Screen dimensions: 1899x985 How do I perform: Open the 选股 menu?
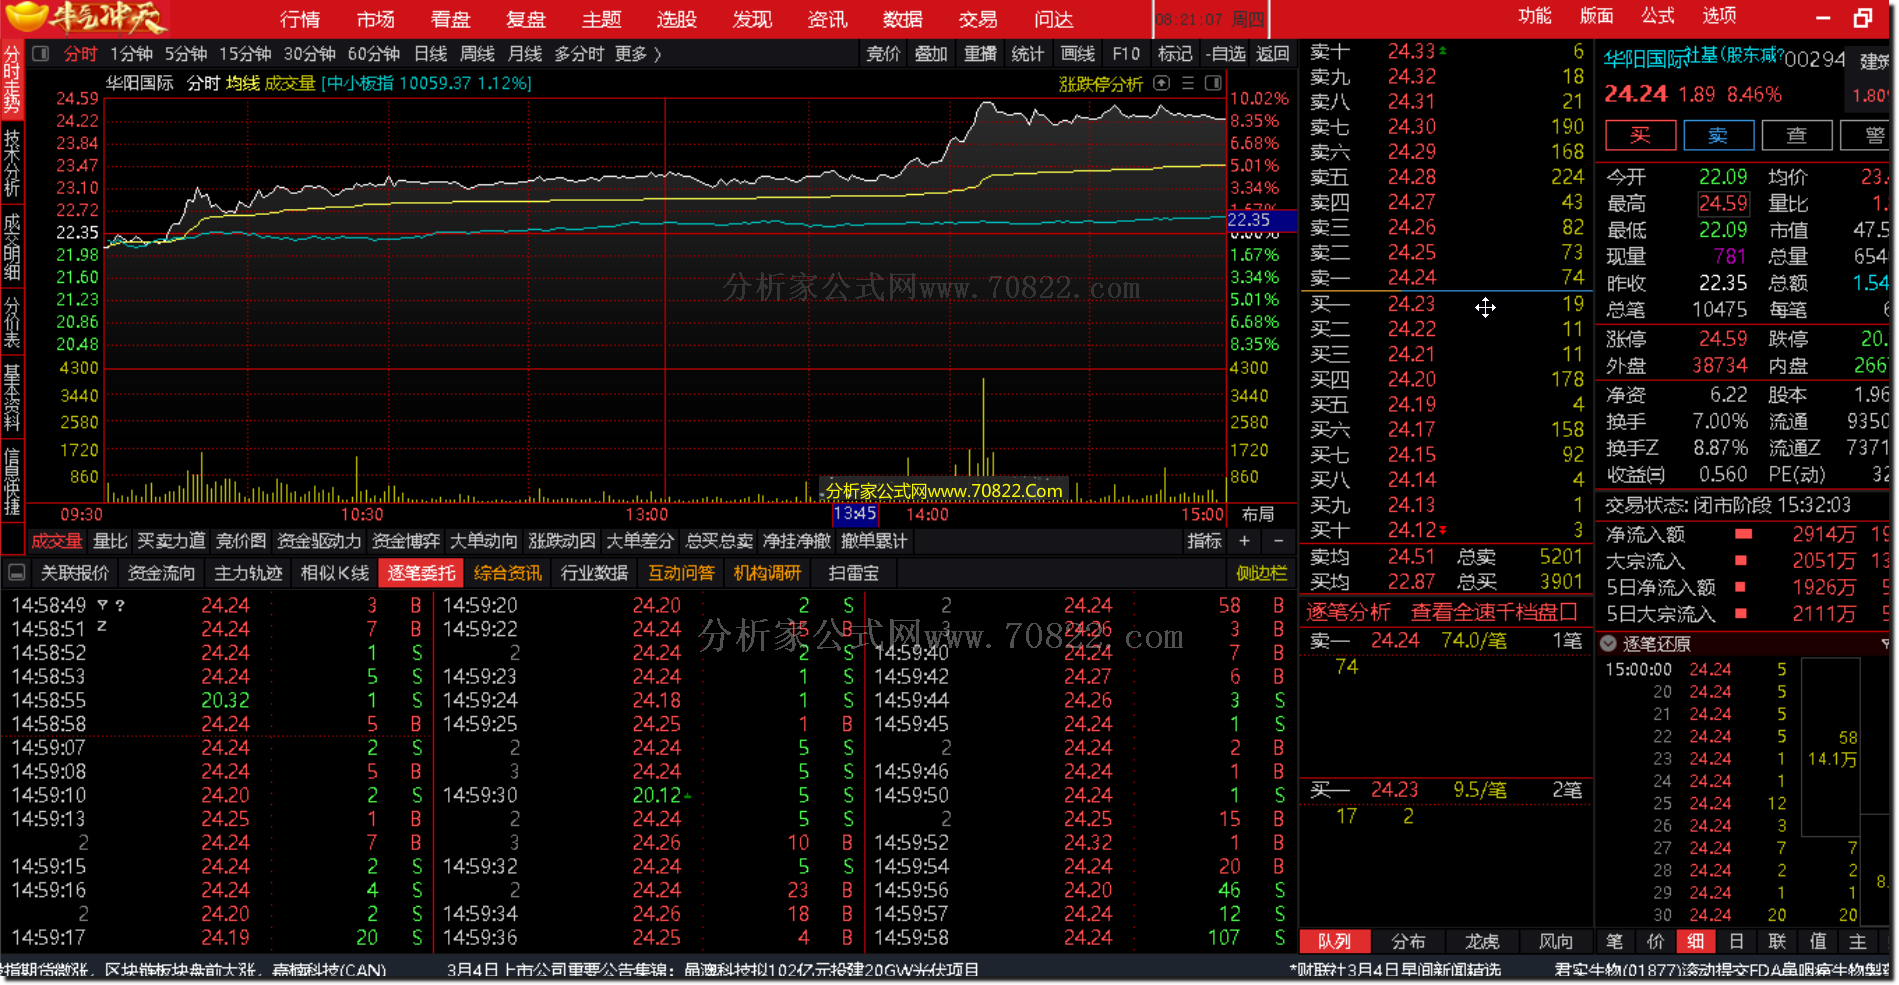click(677, 19)
